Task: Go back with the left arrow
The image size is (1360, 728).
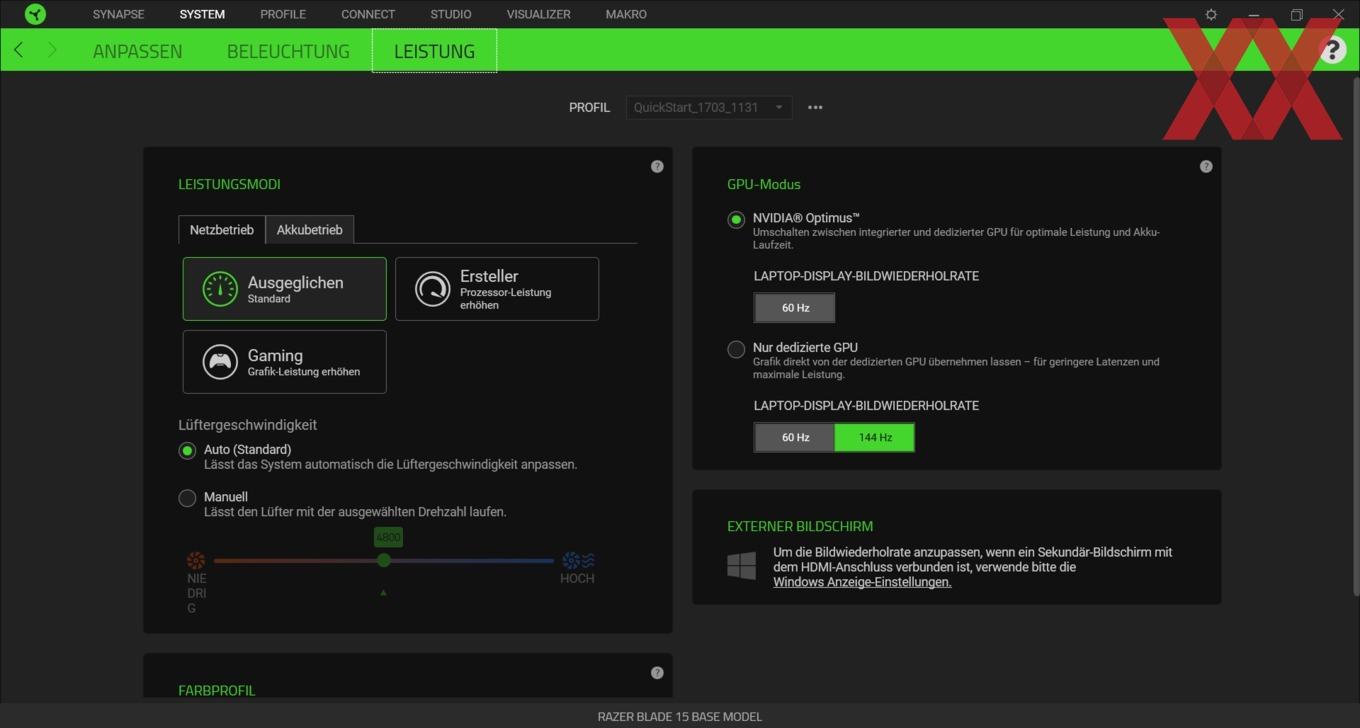Action: click(19, 50)
